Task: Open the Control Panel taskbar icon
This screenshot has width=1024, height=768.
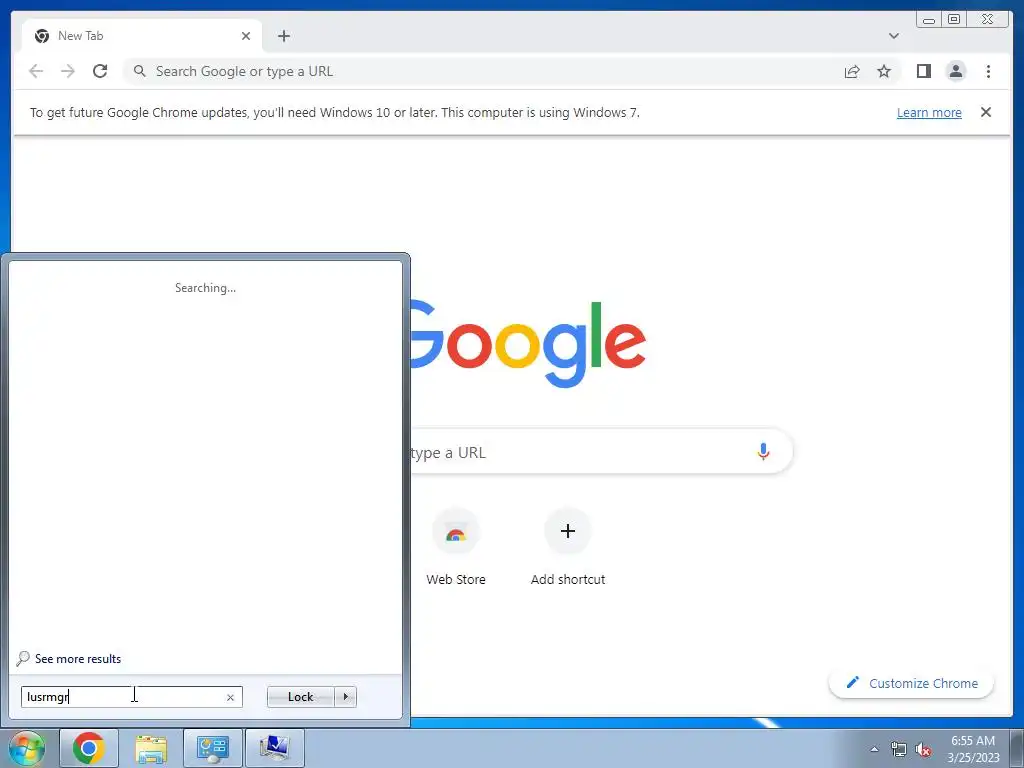Action: click(x=213, y=748)
